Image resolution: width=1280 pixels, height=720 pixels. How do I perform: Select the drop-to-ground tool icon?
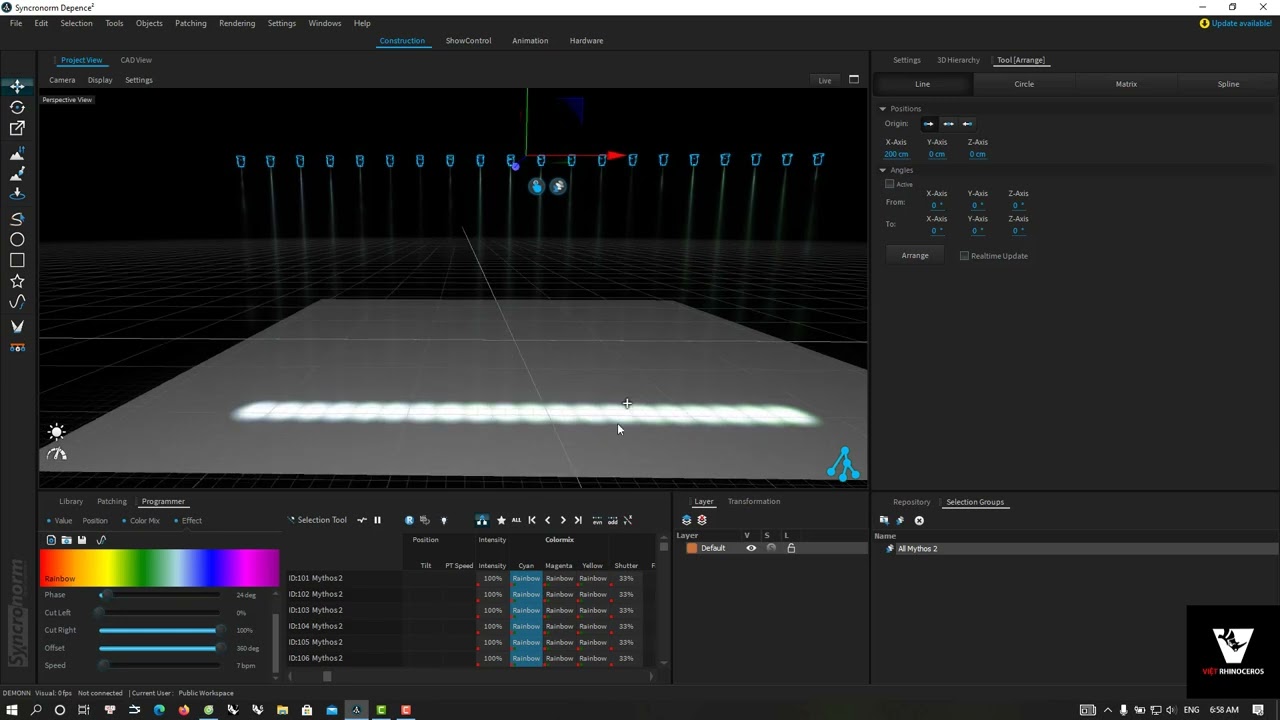[17, 194]
